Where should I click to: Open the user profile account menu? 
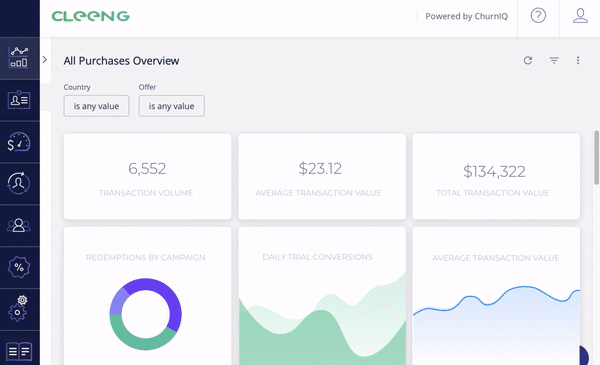(x=580, y=16)
